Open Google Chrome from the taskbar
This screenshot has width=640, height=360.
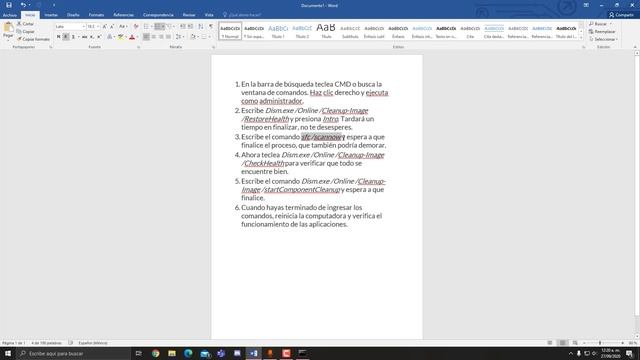coord(156,353)
